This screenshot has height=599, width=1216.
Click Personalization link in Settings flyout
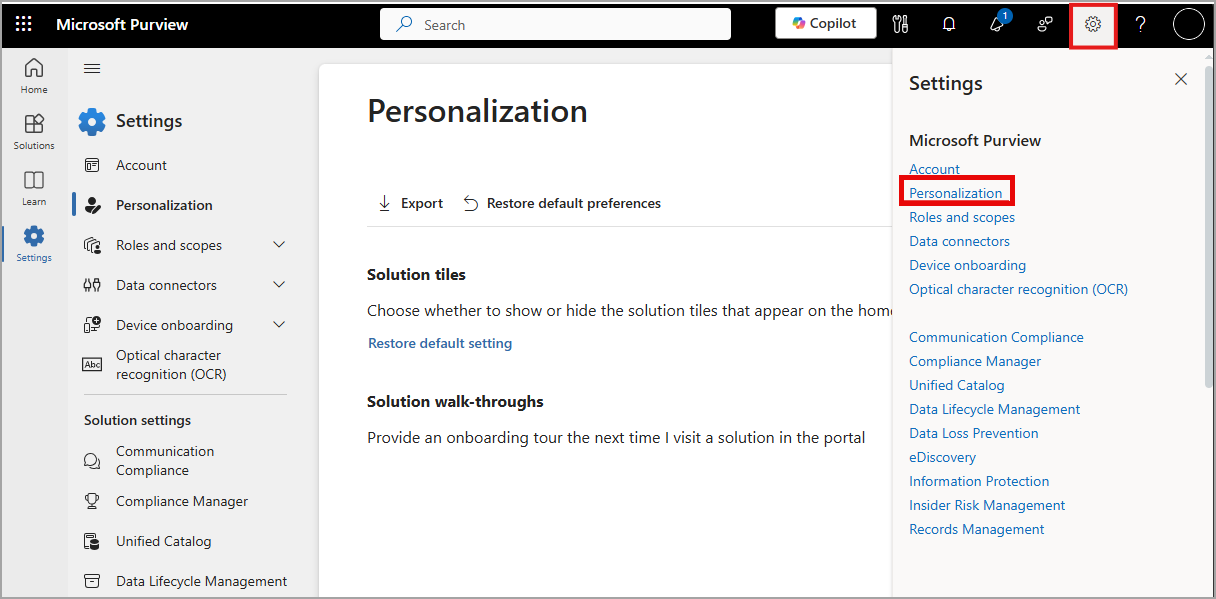coord(955,193)
